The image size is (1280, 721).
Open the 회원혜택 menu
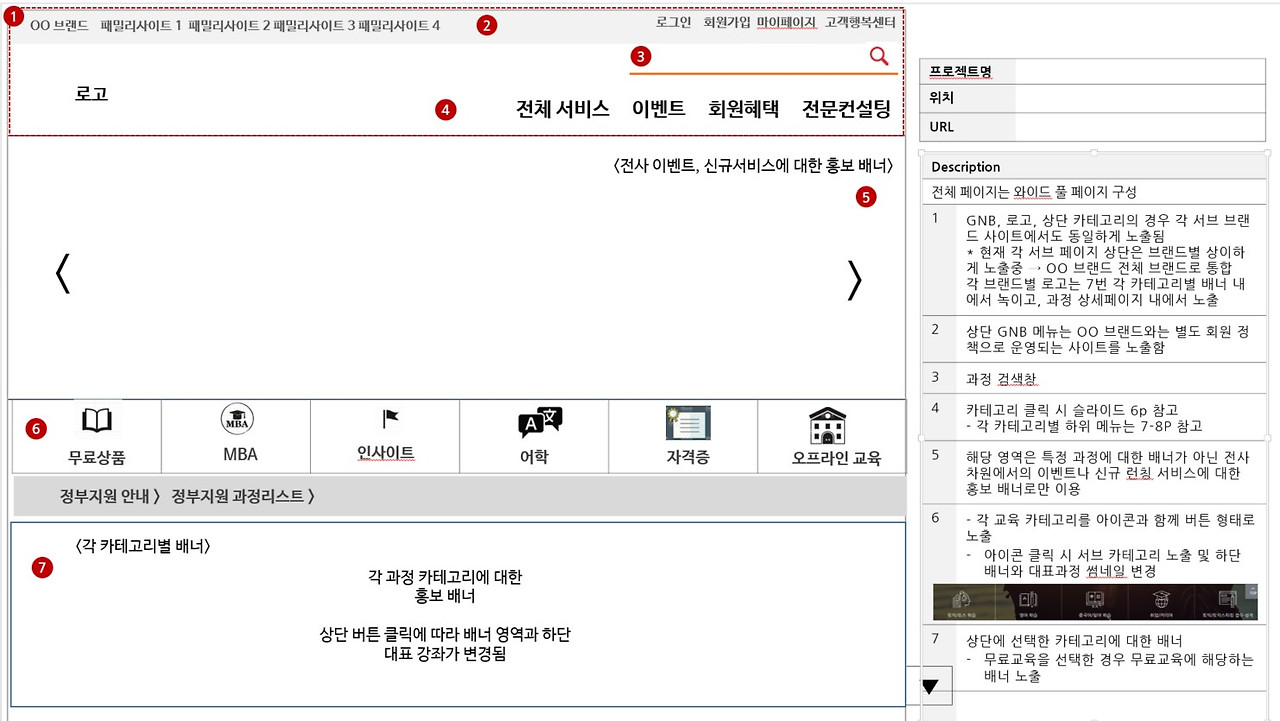click(x=743, y=109)
